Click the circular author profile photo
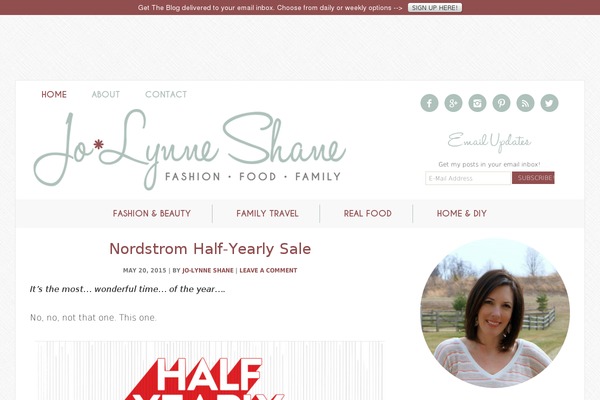Viewport: 600px width, 400px height. 495,313
